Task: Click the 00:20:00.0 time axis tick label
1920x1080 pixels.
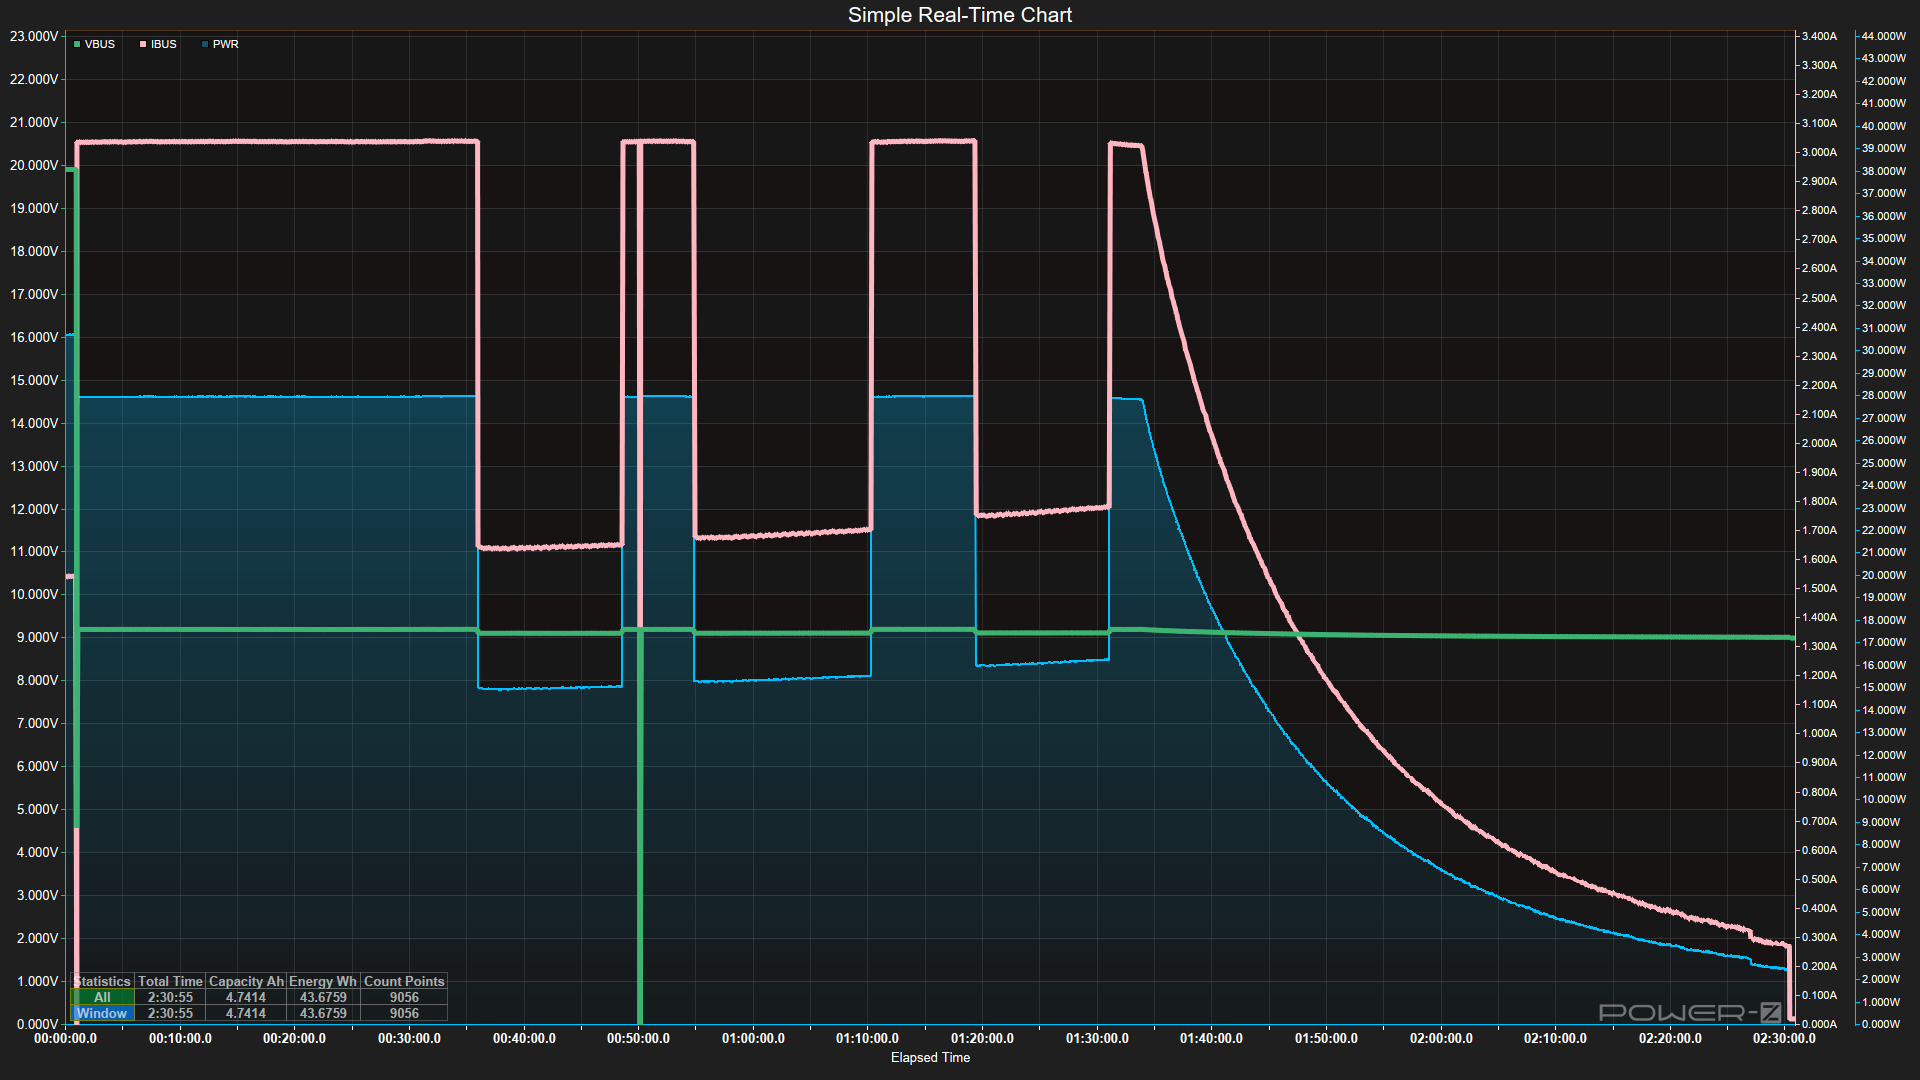Action: pos(294,1038)
